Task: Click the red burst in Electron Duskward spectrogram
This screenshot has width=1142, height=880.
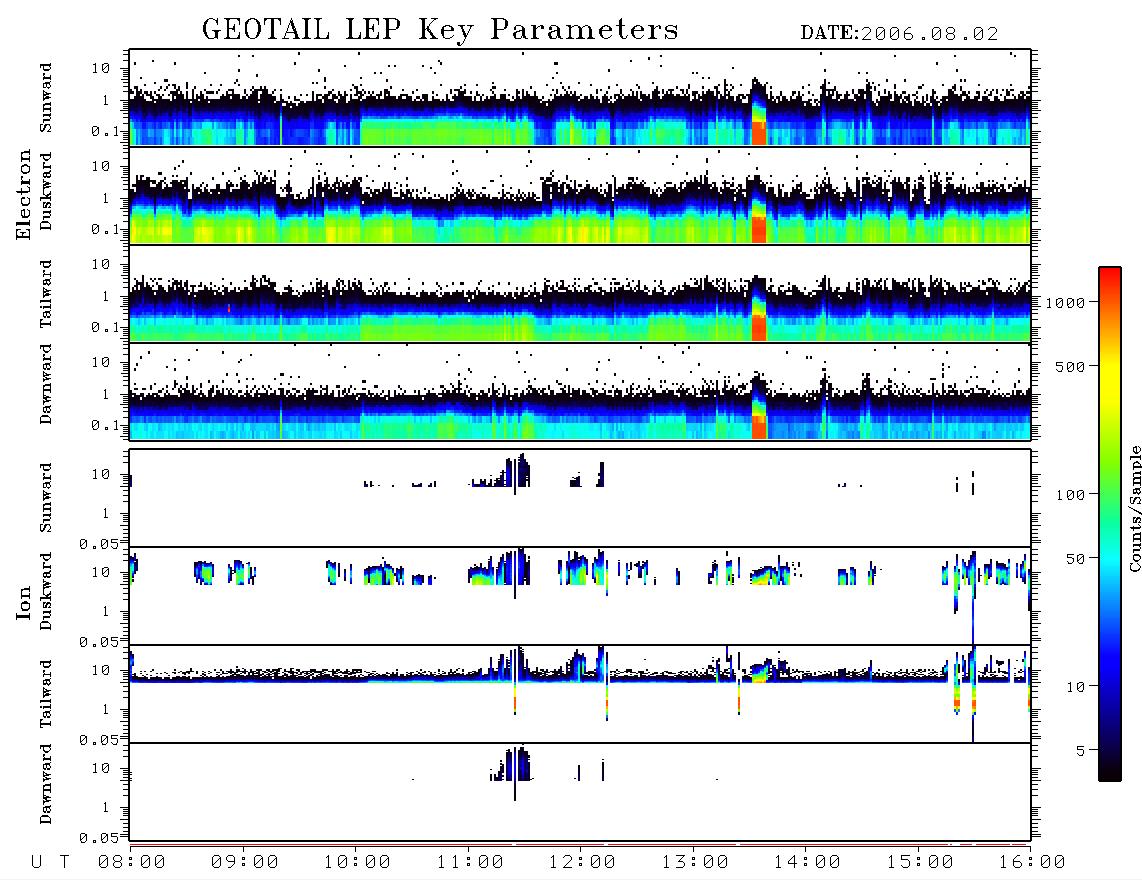Action: pyautogui.click(x=759, y=229)
